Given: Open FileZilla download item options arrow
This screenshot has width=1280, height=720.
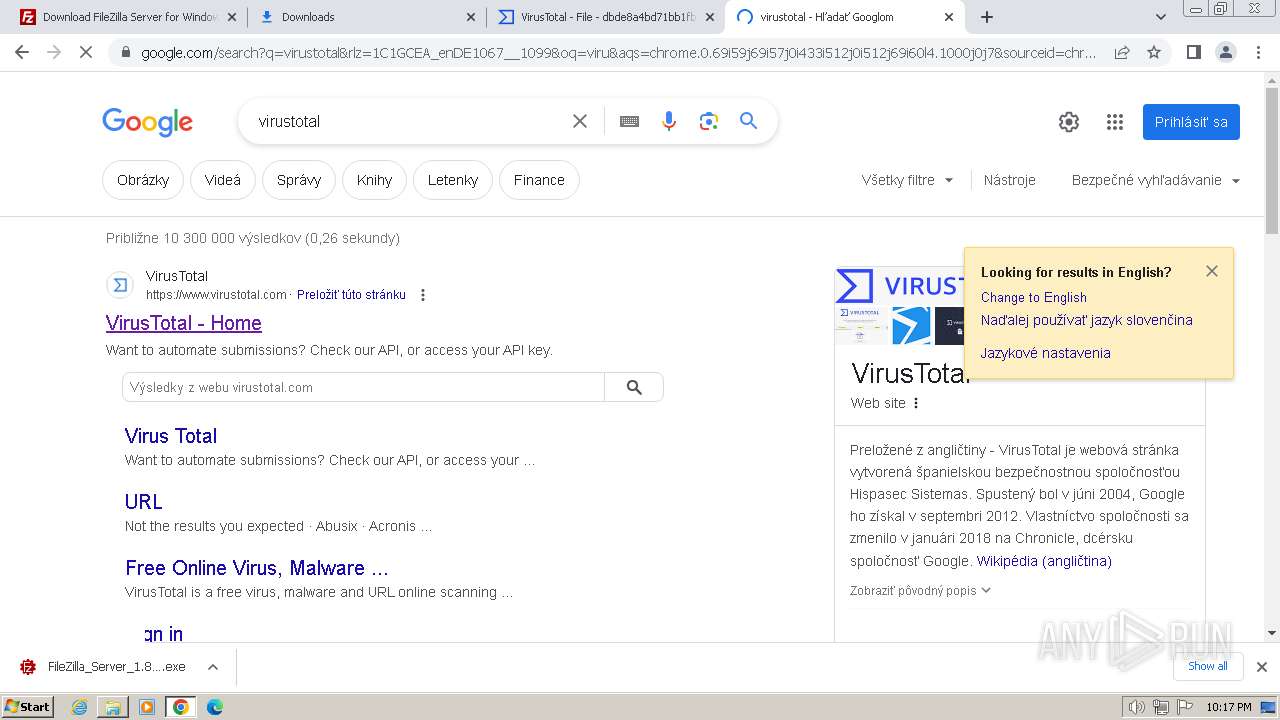Looking at the screenshot, I should click(x=213, y=667).
